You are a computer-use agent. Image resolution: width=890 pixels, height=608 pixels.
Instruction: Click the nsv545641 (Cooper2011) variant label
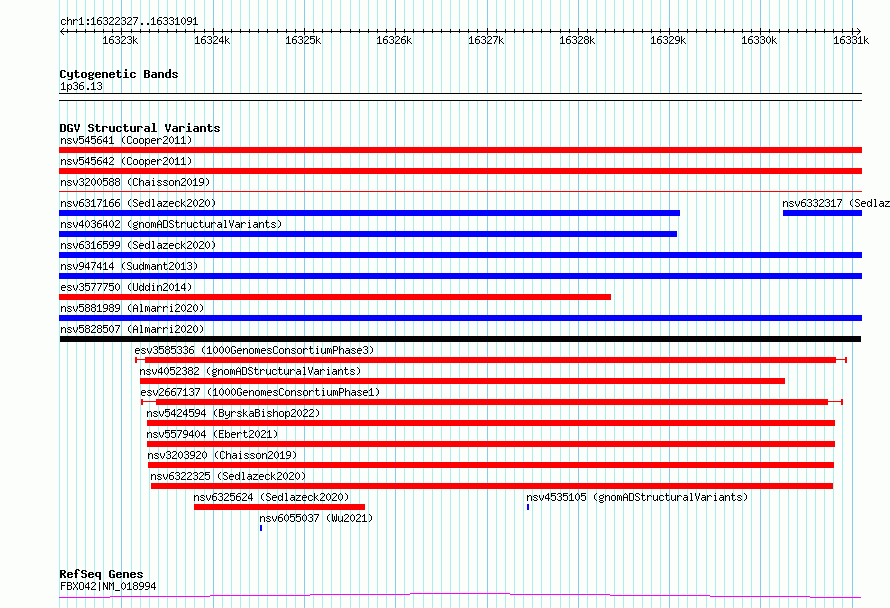click(126, 140)
